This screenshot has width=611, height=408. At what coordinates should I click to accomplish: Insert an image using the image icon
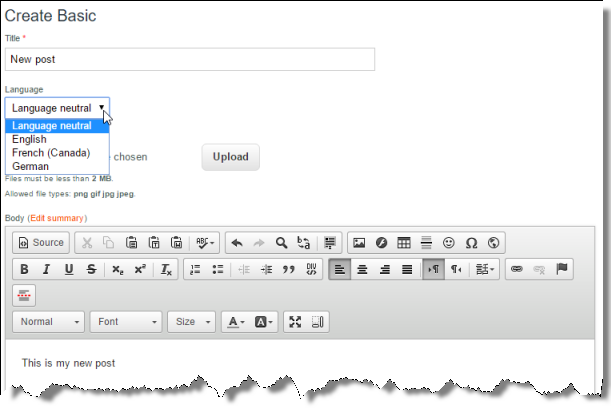pyautogui.click(x=359, y=242)
